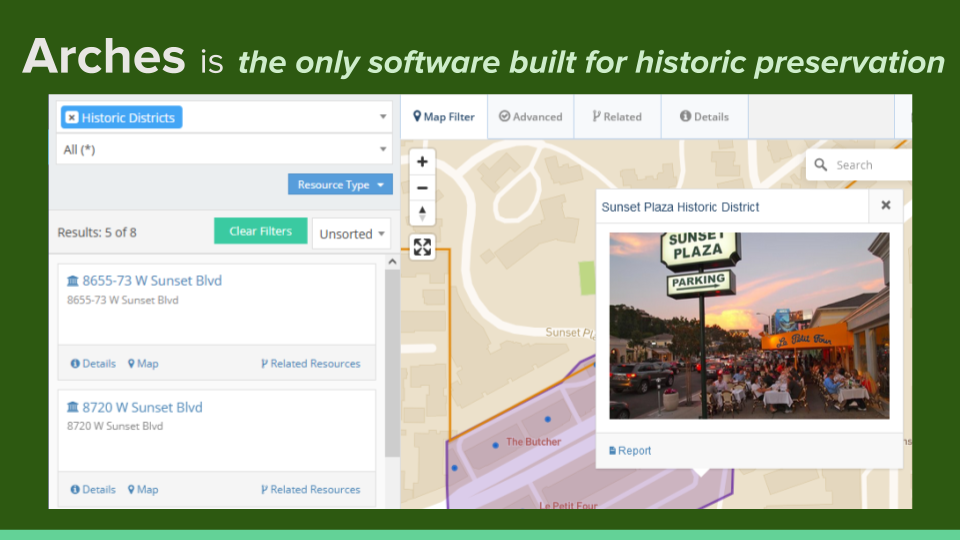Toggle fullscreen map view
960x540 pixels.
pos(422,247)
